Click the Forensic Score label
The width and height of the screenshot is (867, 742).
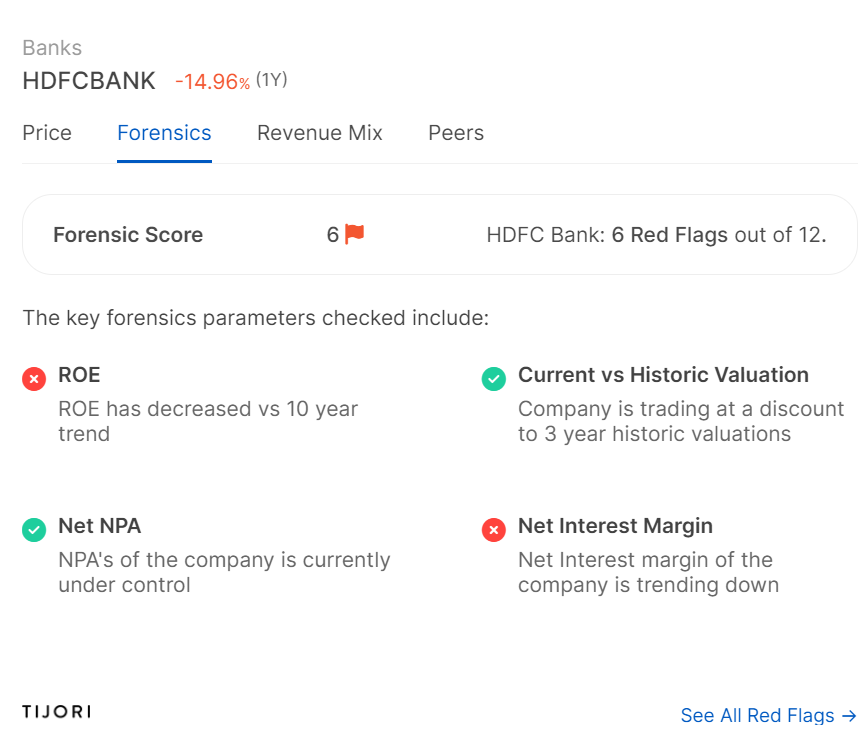[128, 234]
